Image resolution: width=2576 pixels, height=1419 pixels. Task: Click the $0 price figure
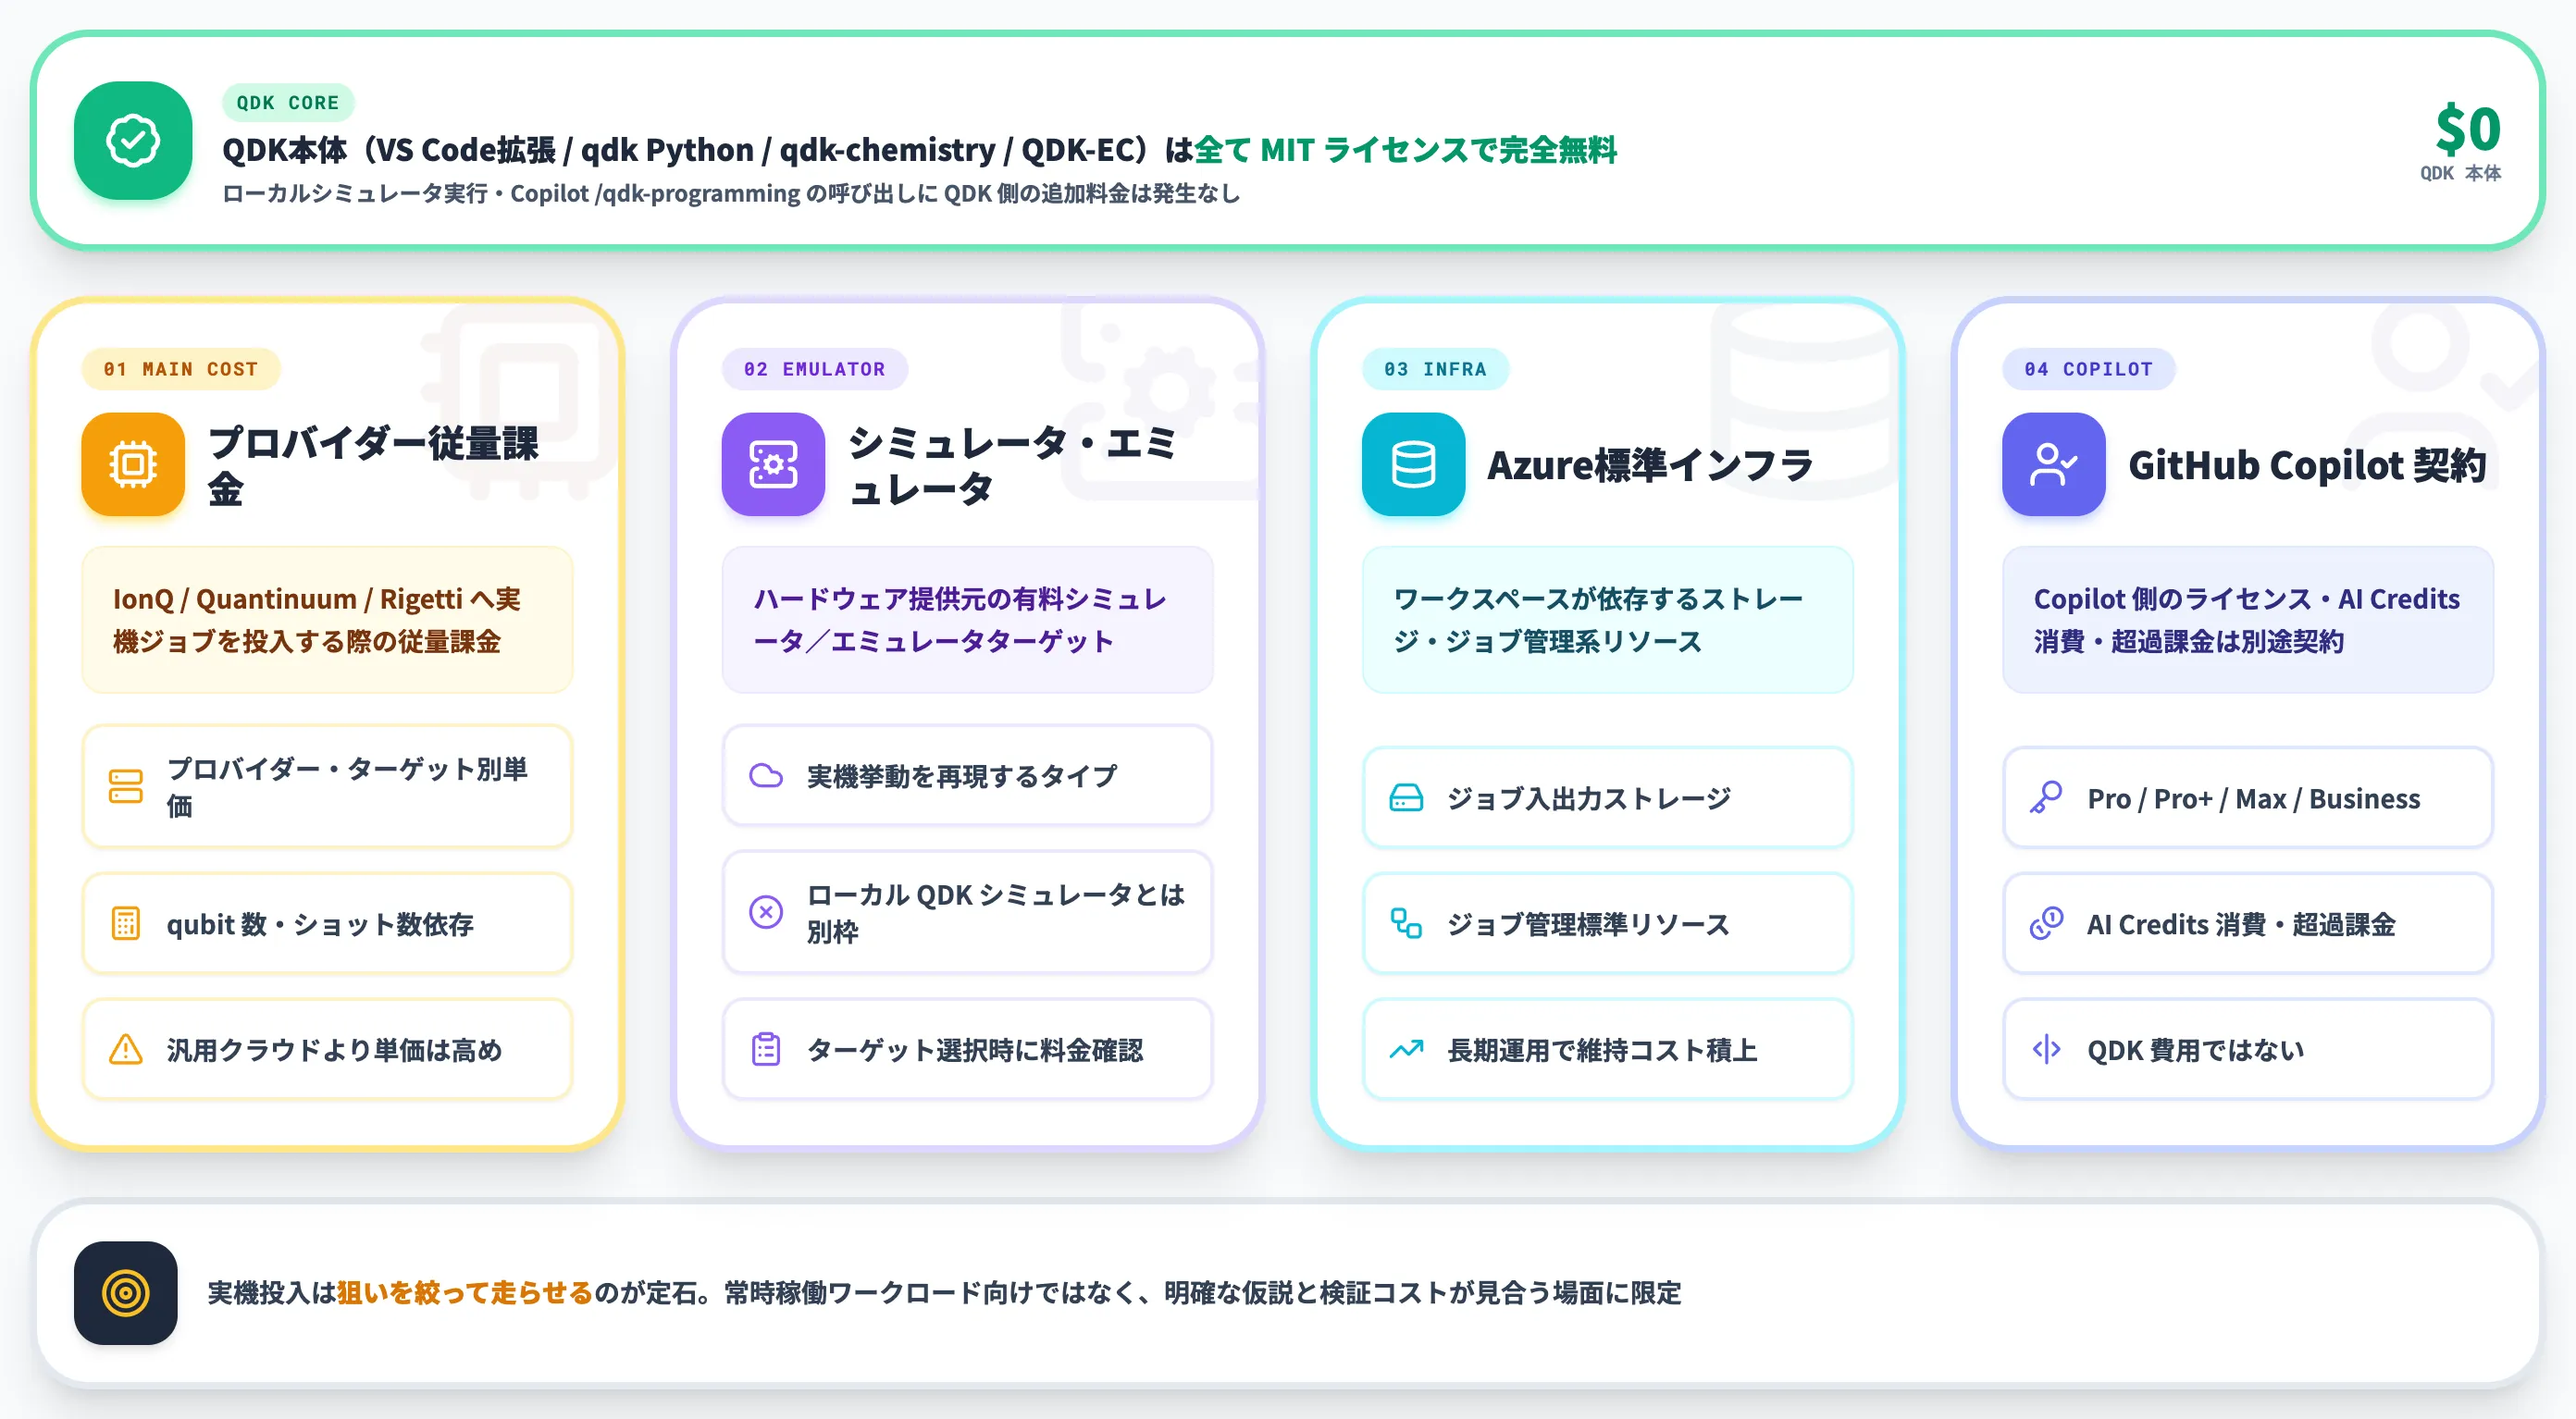click(2468, 129)
